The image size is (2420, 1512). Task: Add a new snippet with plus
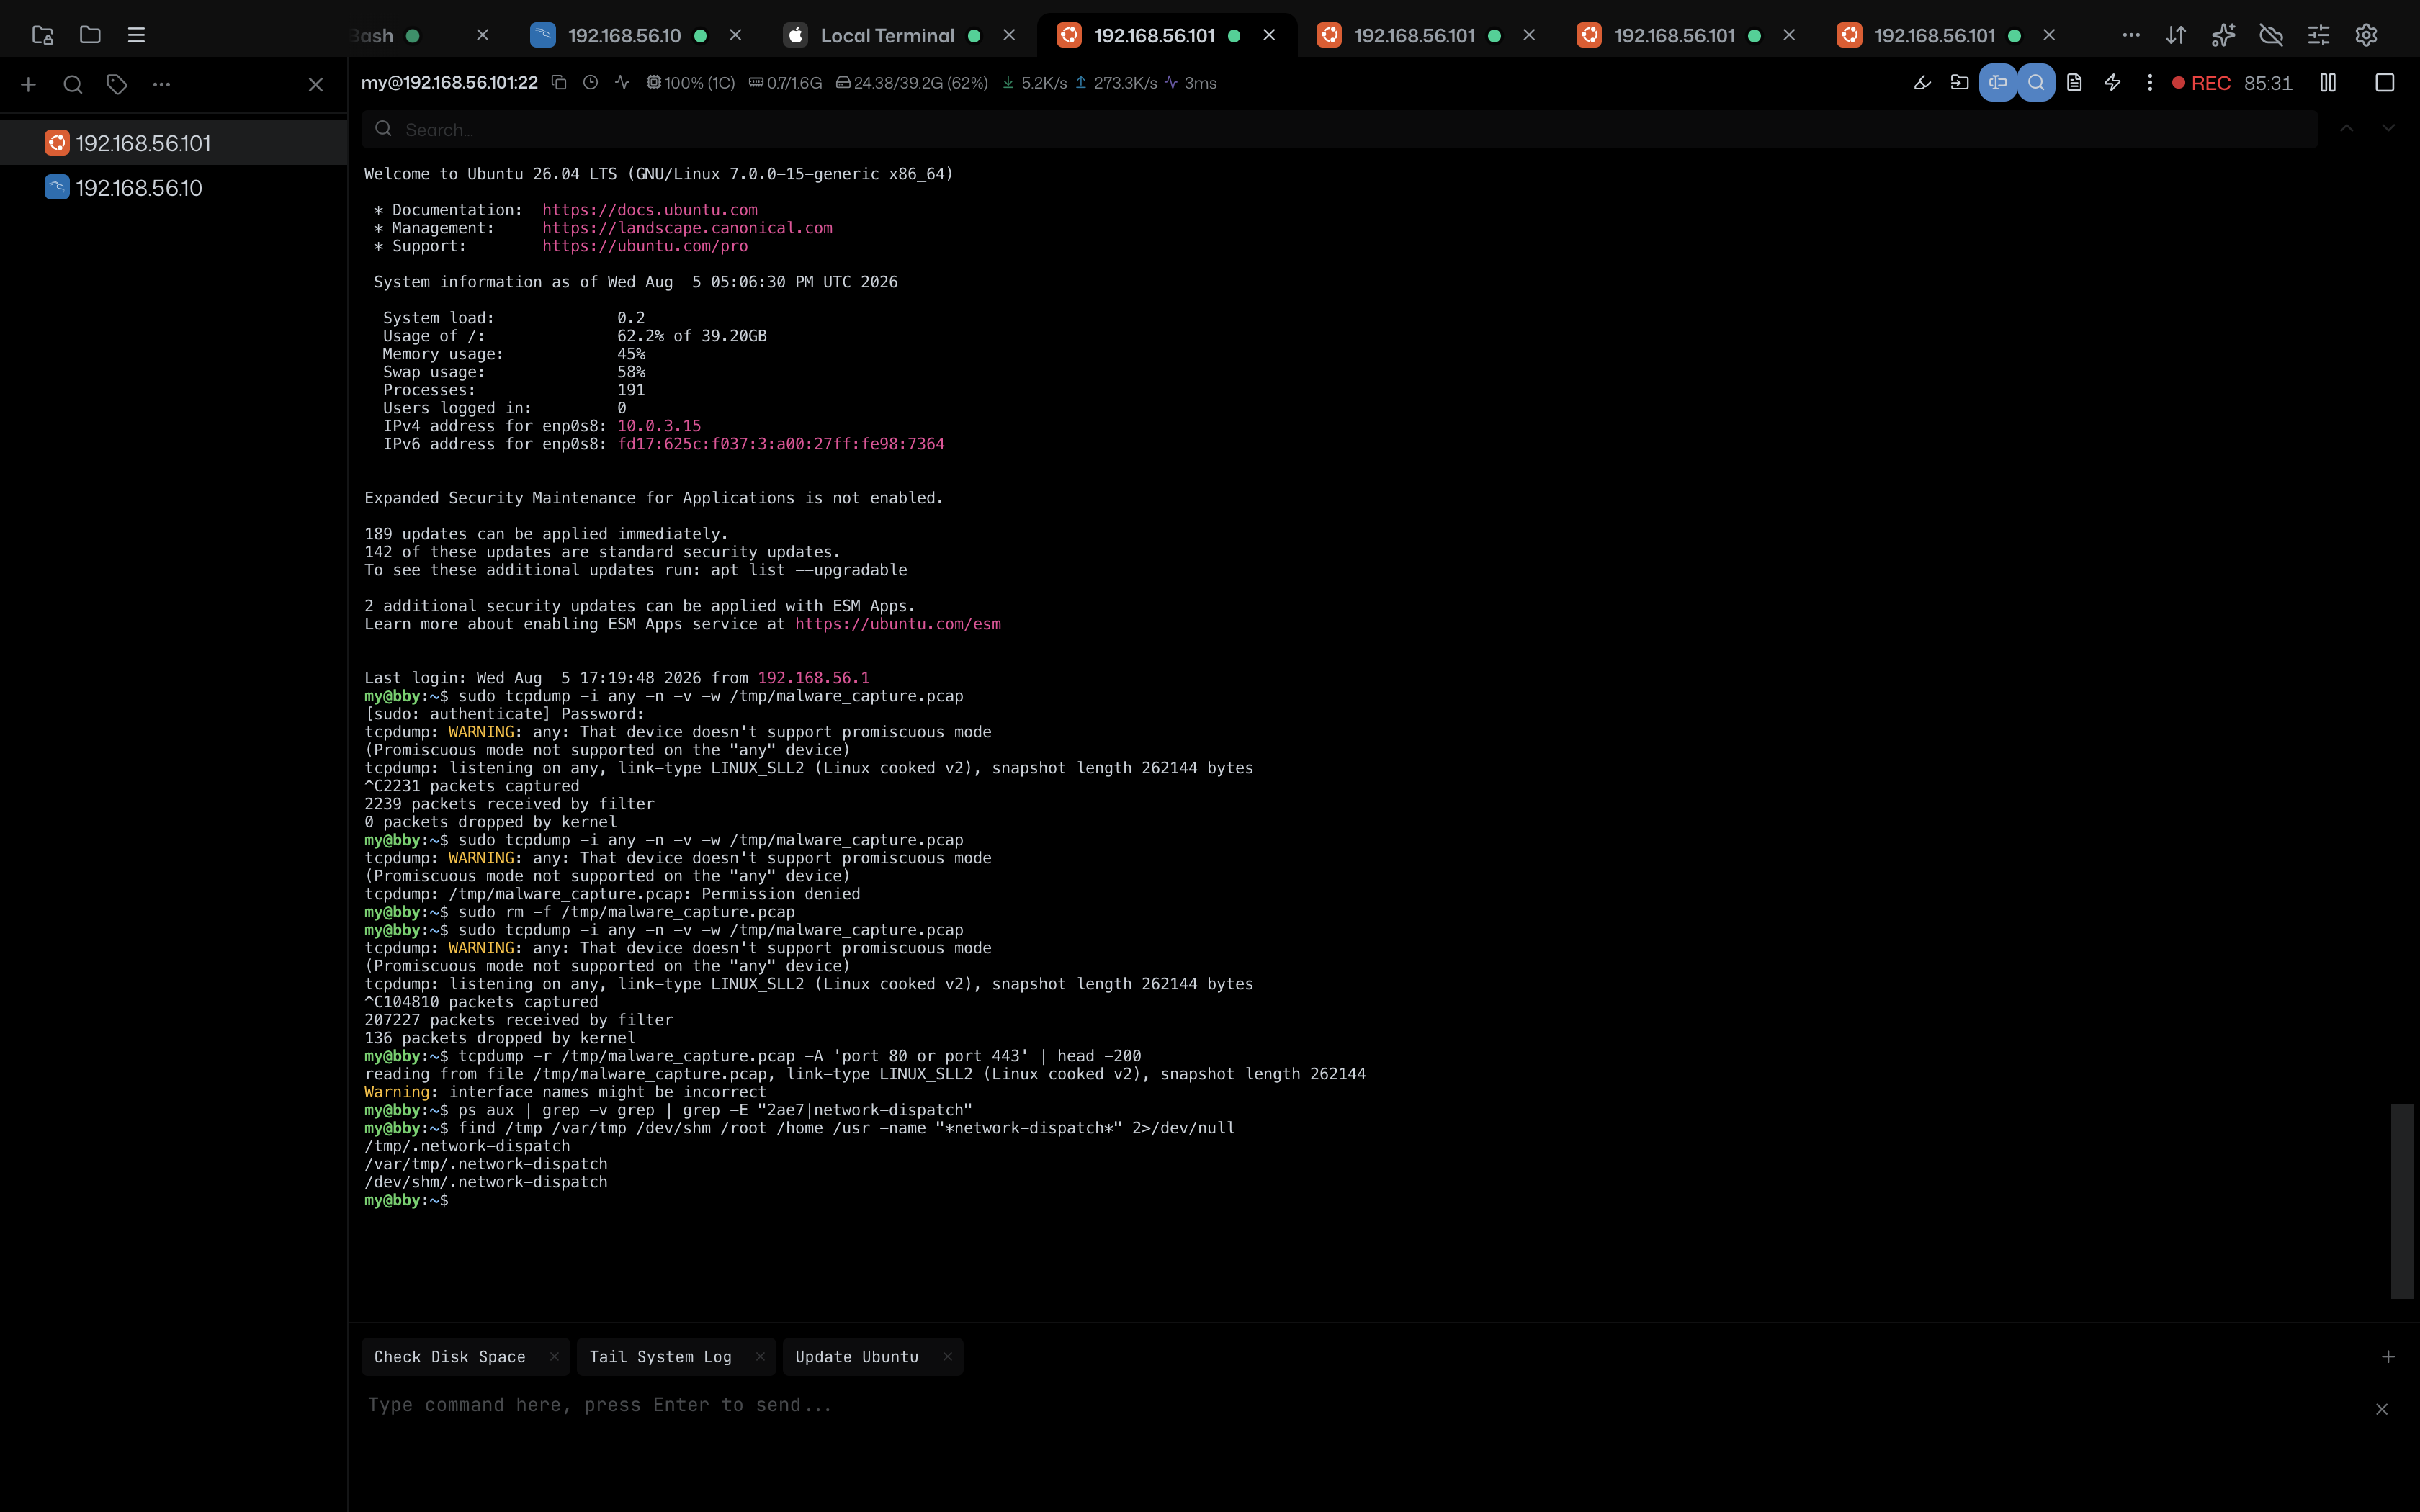pyautogui.click(x=2388, y=1357)
